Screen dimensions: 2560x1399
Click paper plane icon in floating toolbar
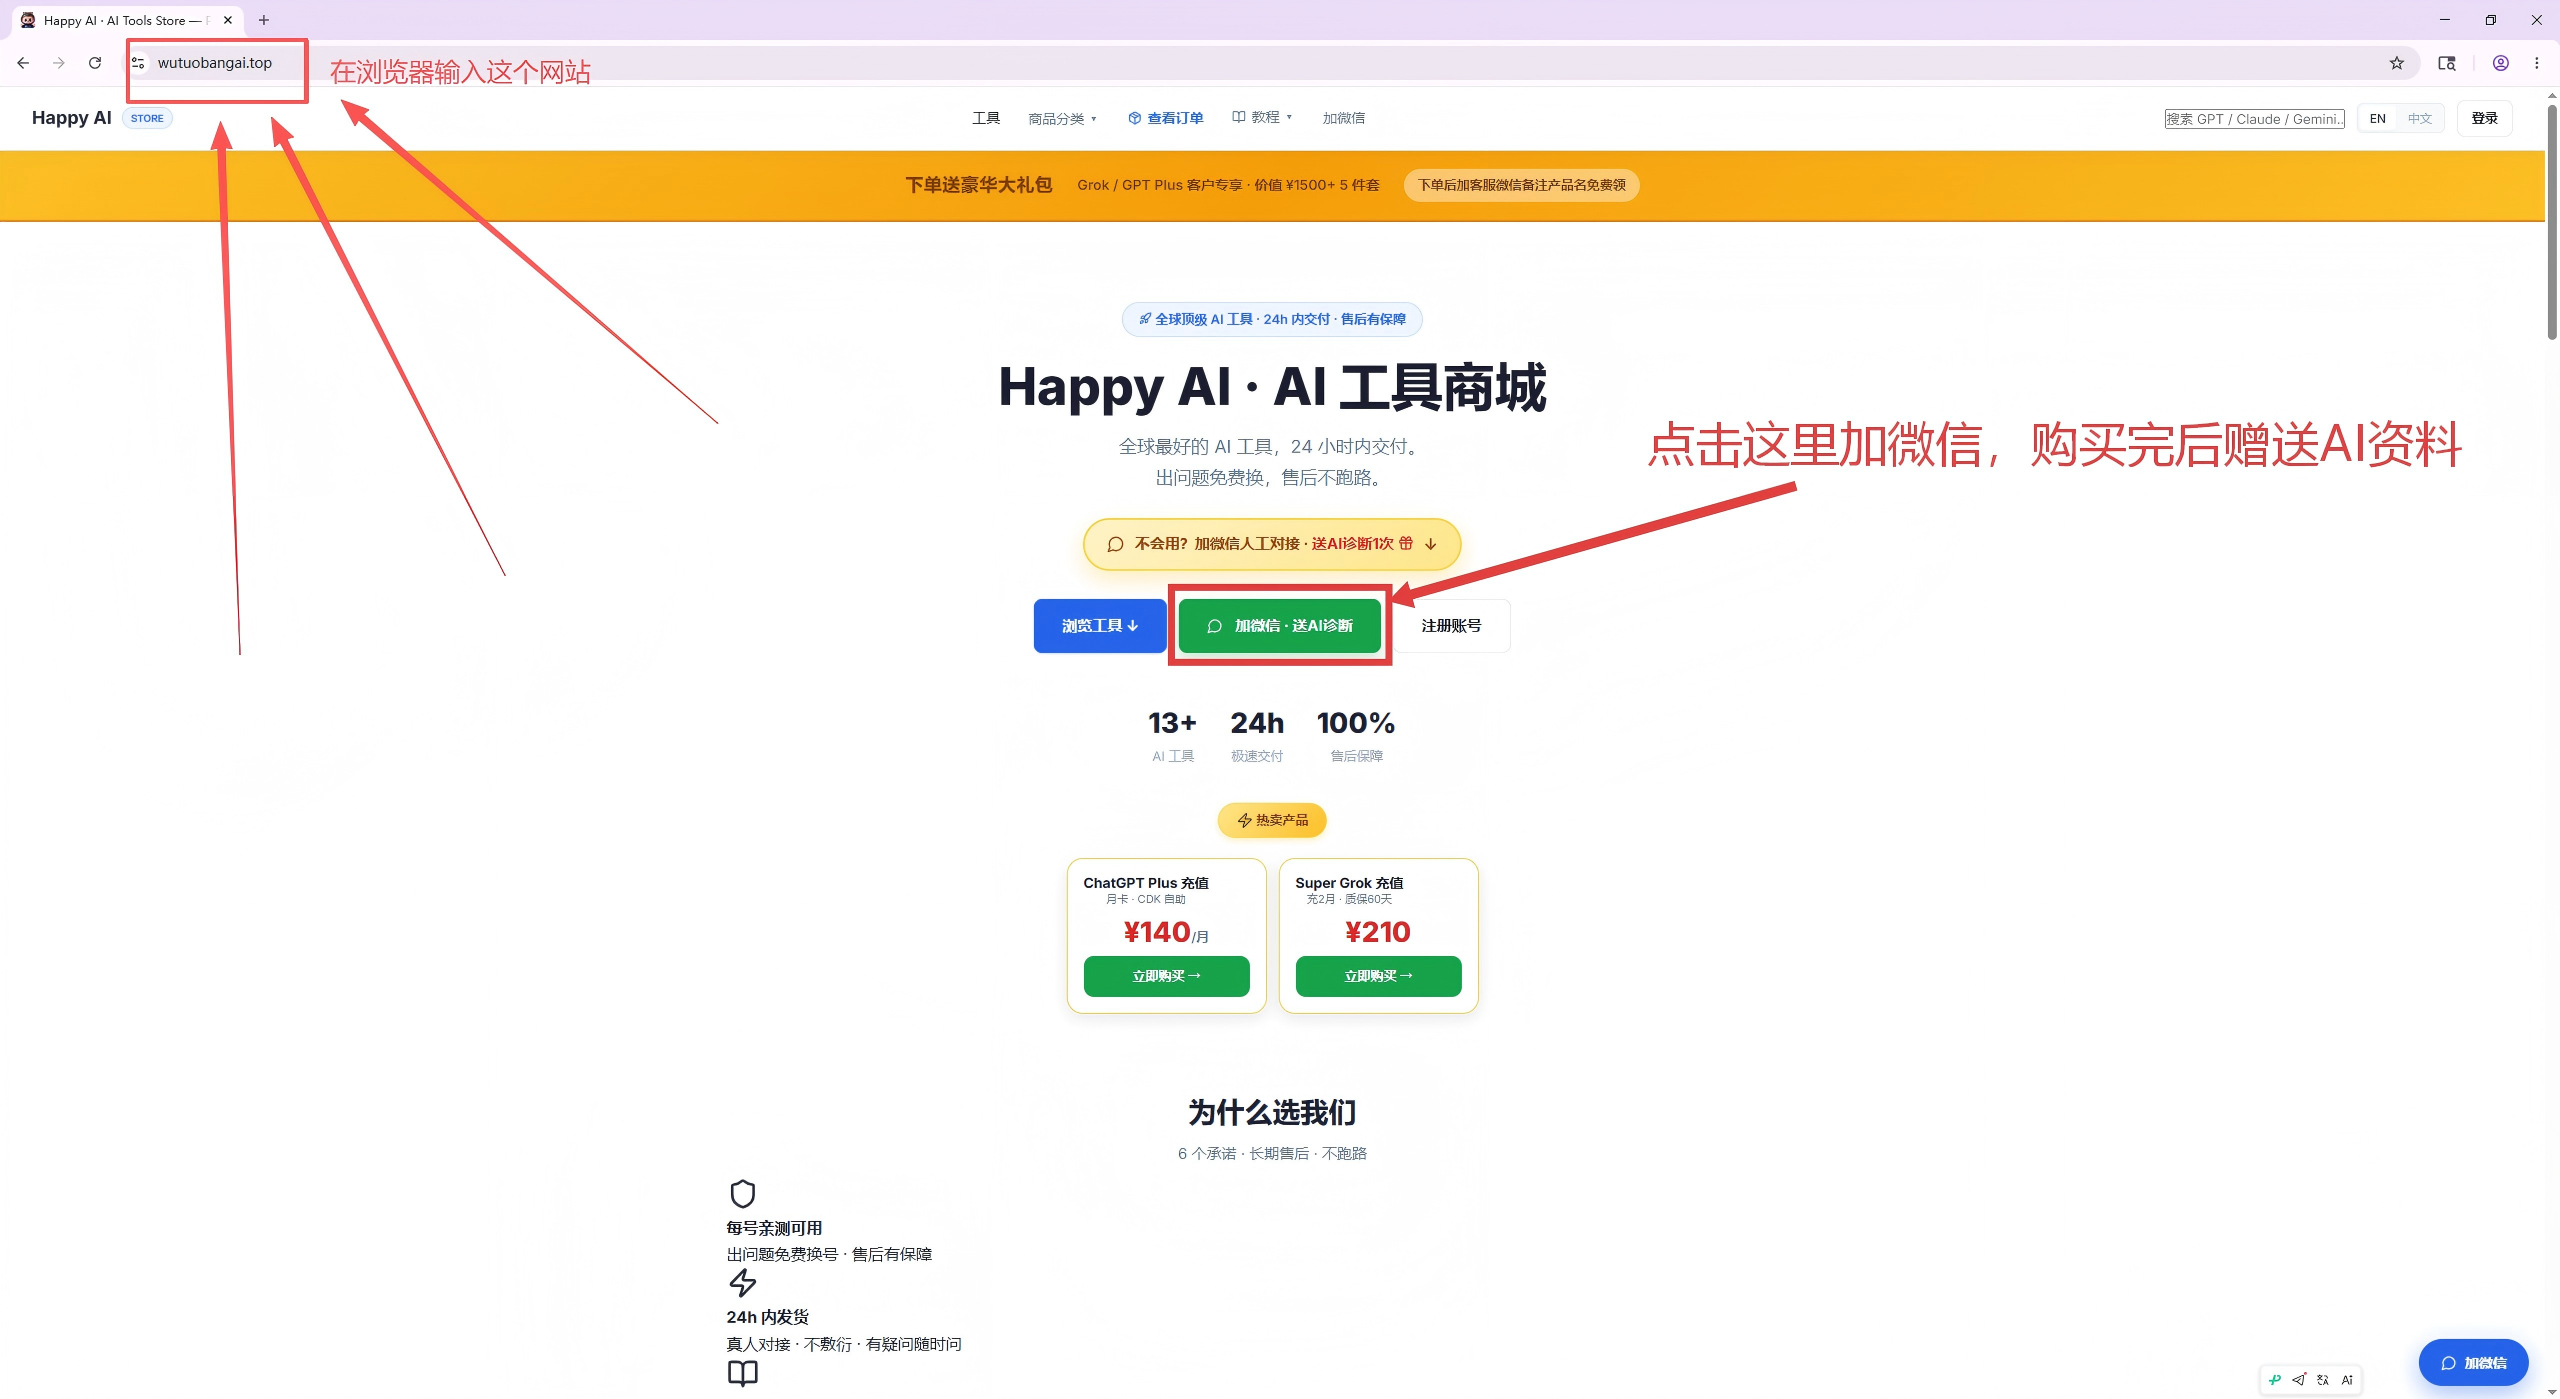pyautogui.click(x=2299, y=1380)
